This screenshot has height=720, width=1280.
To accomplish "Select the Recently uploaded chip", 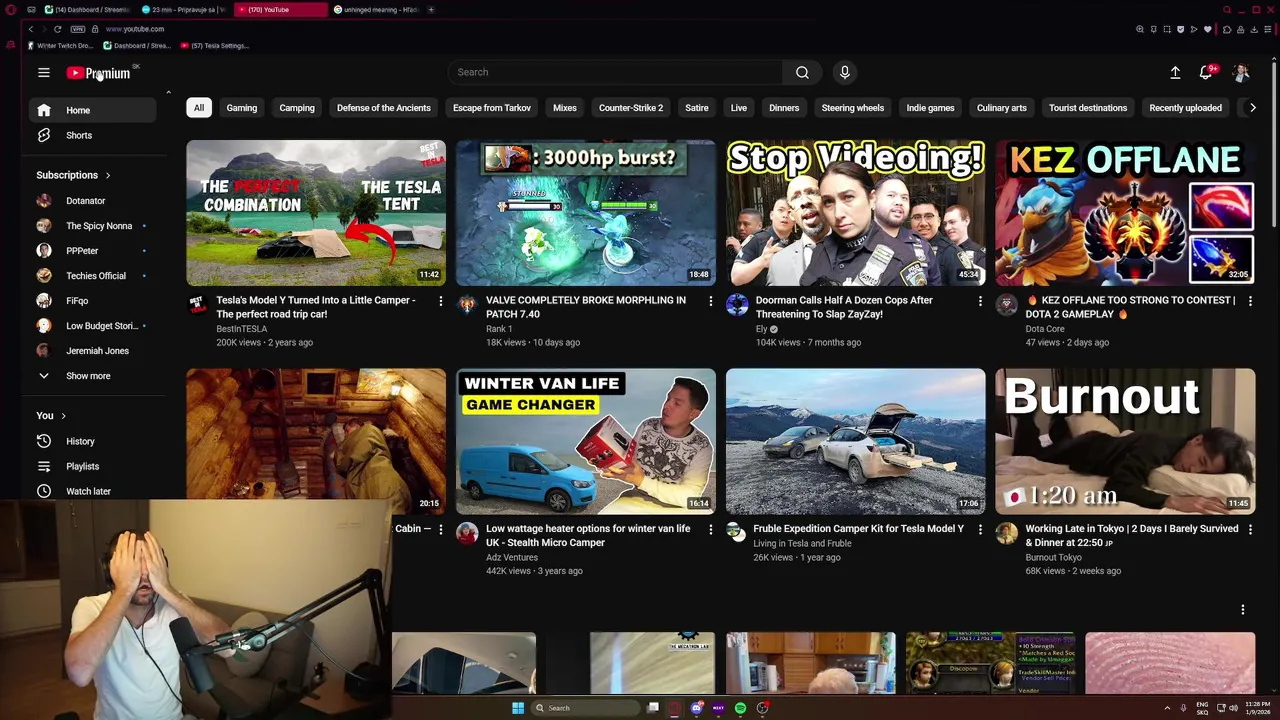I will point(1185,108).
